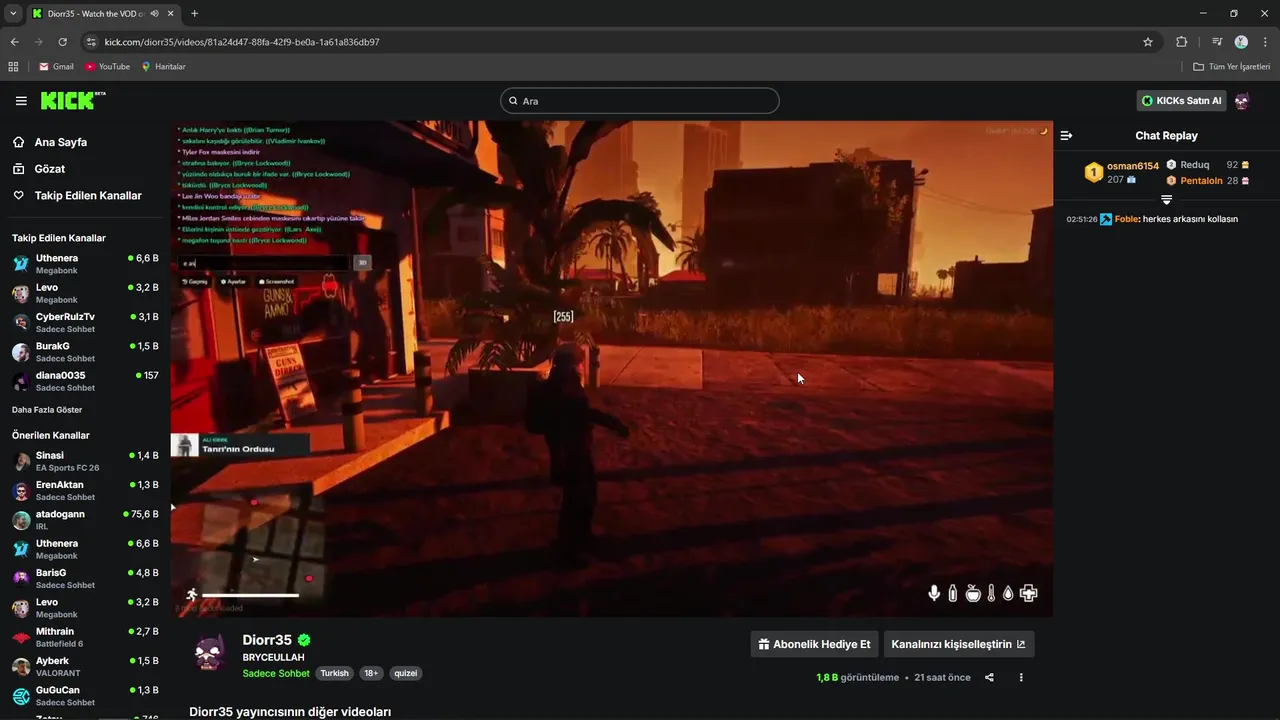Open Mithrain recommended channel
1280x720 pixels.
click(x=85, y=637)
